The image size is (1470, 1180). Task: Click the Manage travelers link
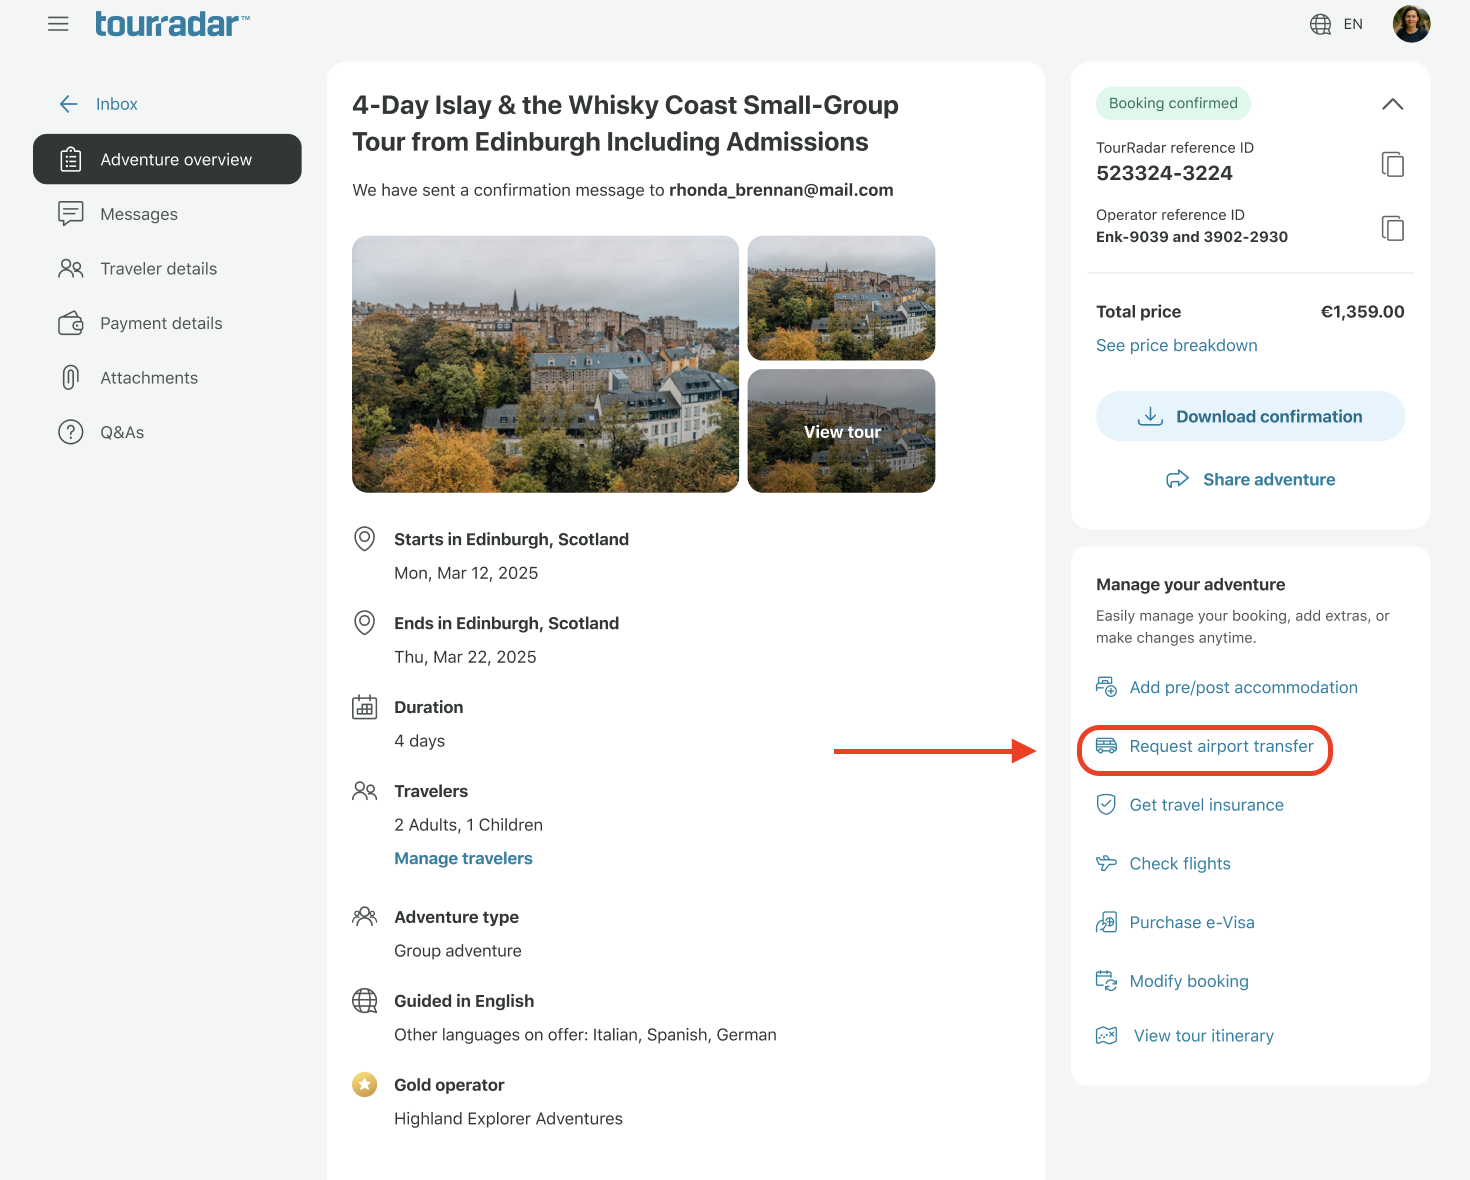[463, 858]
